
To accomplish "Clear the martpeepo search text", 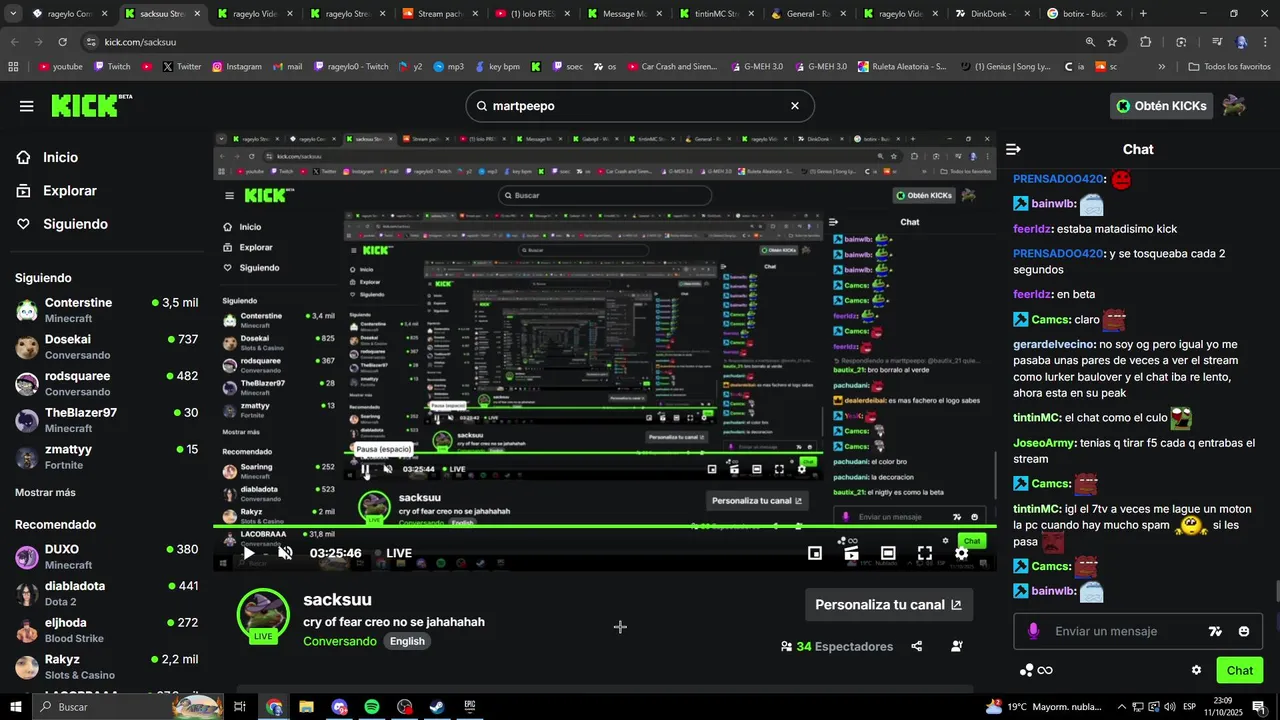I will [x=795, y=106].
